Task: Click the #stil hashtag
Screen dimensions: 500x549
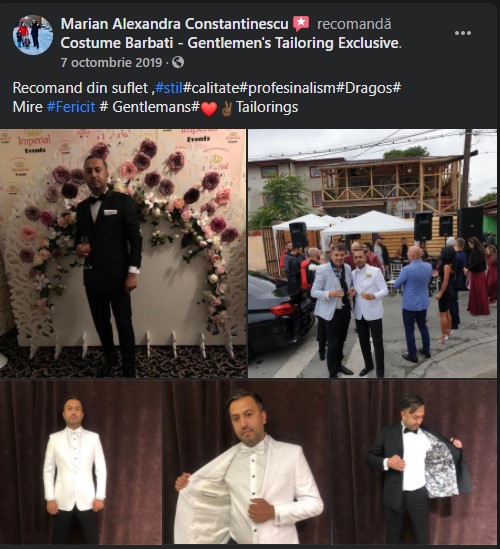Action: 169,88
